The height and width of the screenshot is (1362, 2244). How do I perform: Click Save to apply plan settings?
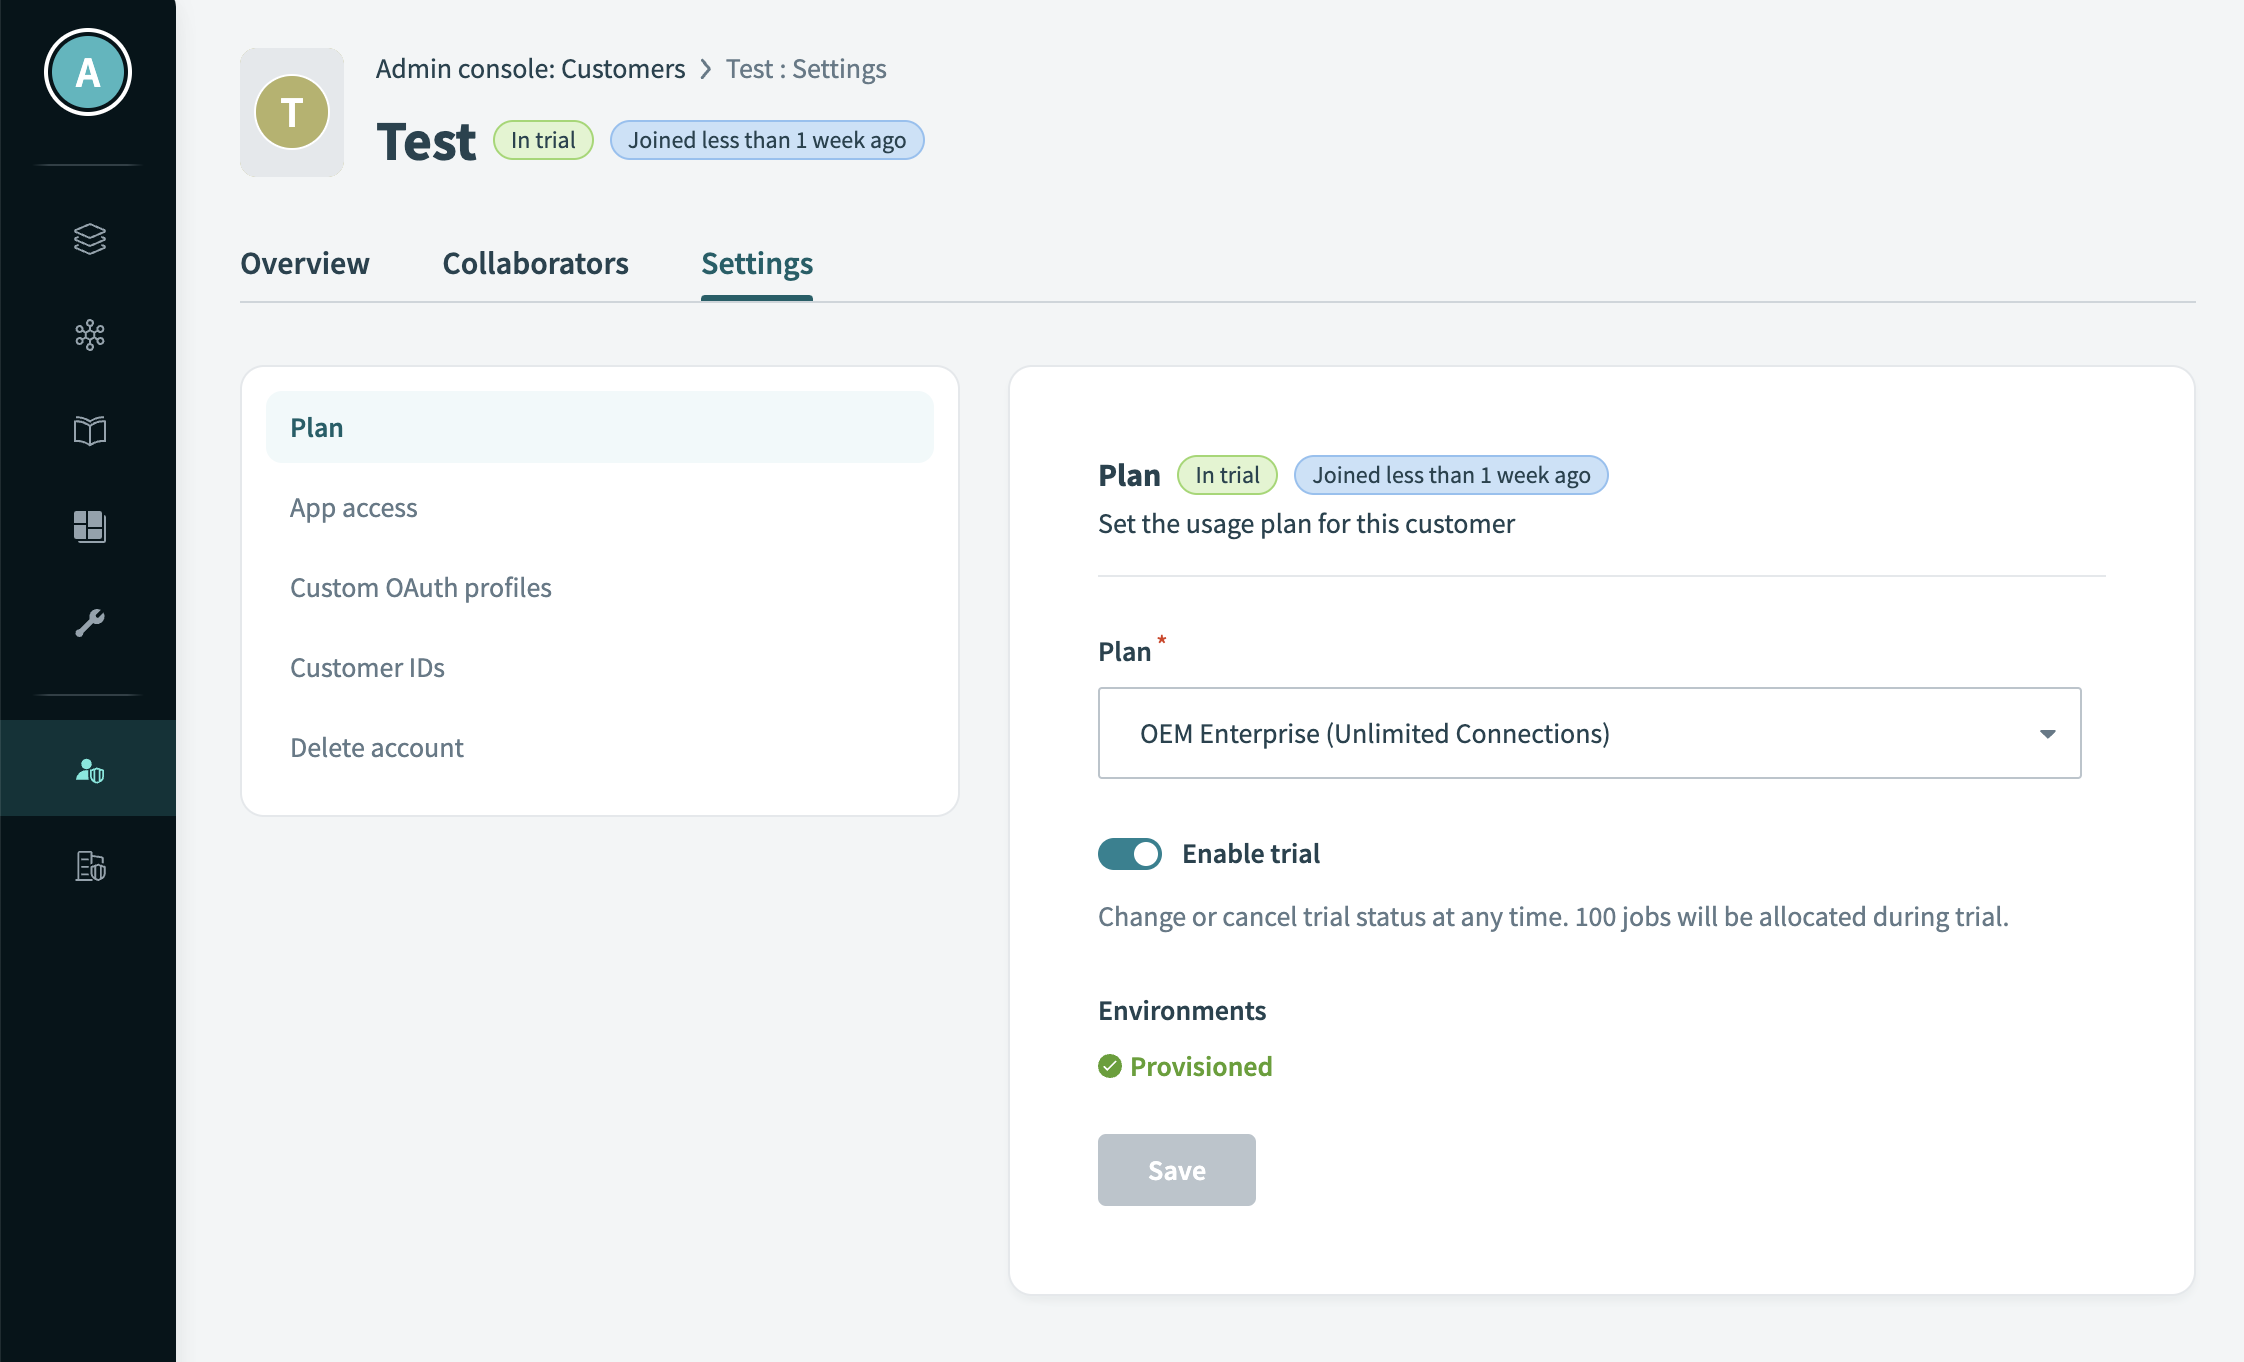click(x=1176, y=1170)
